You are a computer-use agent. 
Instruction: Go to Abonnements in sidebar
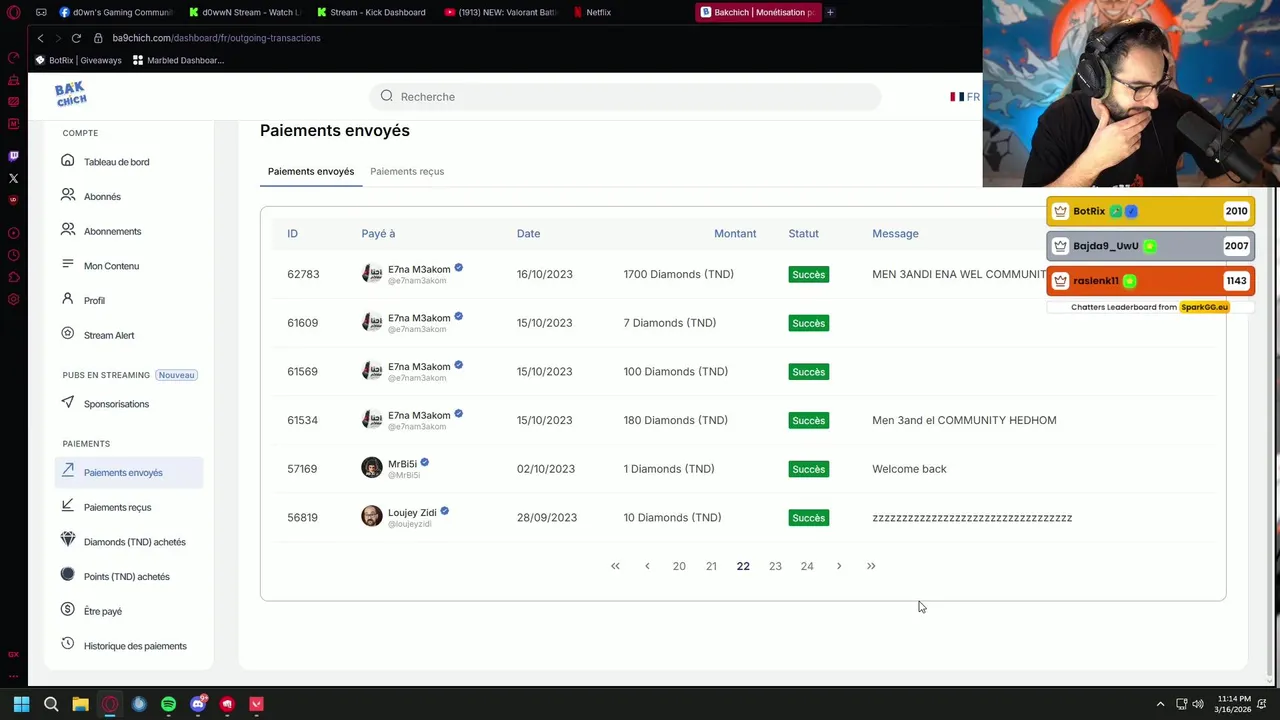tap(112, 231)
